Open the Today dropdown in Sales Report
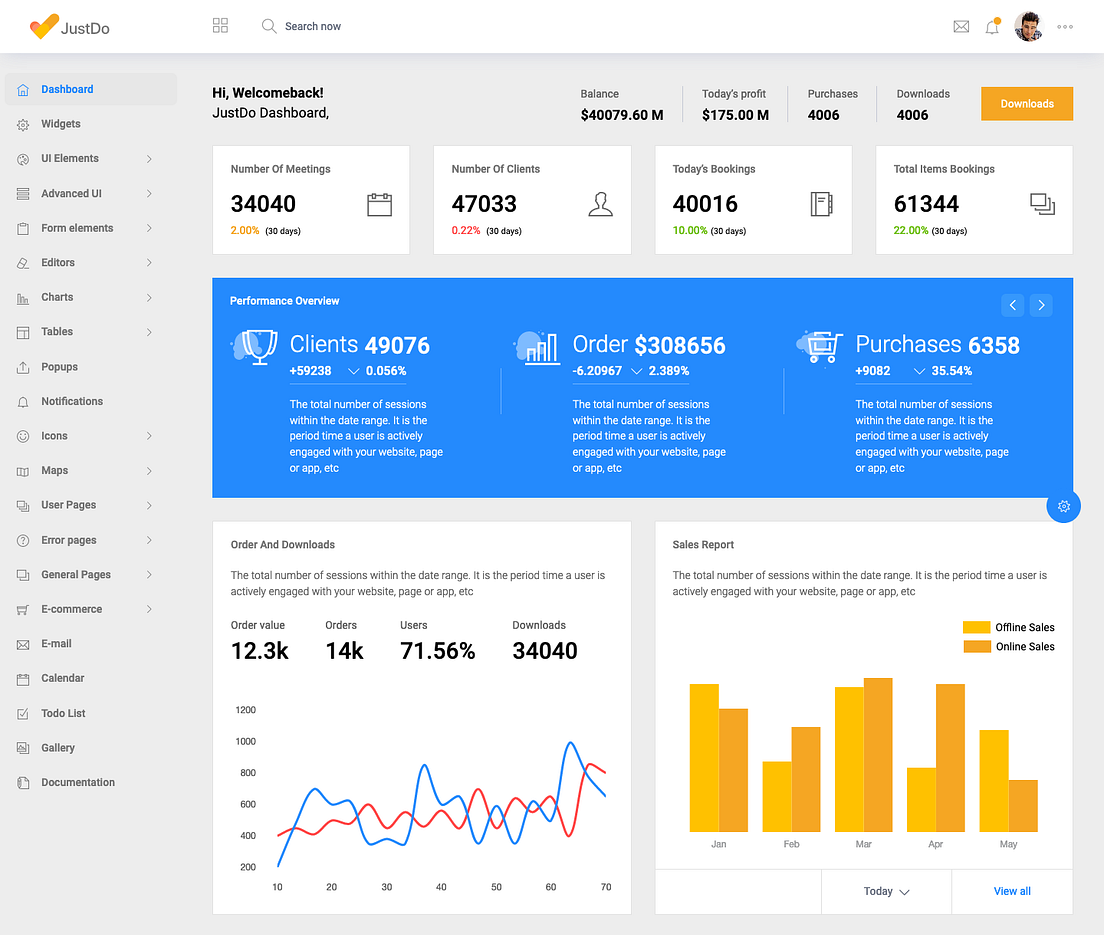The image size is (1104, 935). pos(884,891)
